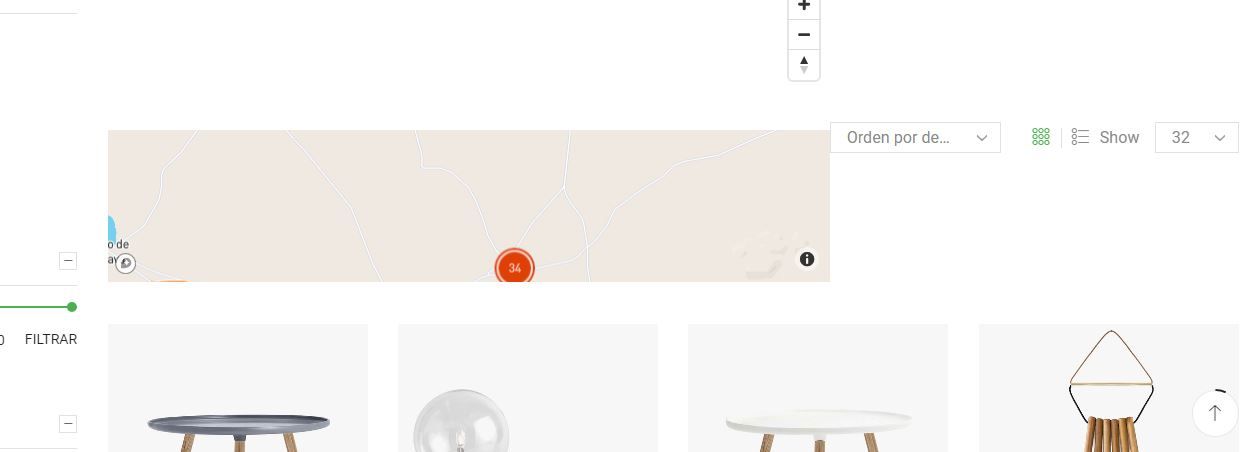Screen dimensions: 1257x452
Task: Open the white round table product
Action: 818,388
